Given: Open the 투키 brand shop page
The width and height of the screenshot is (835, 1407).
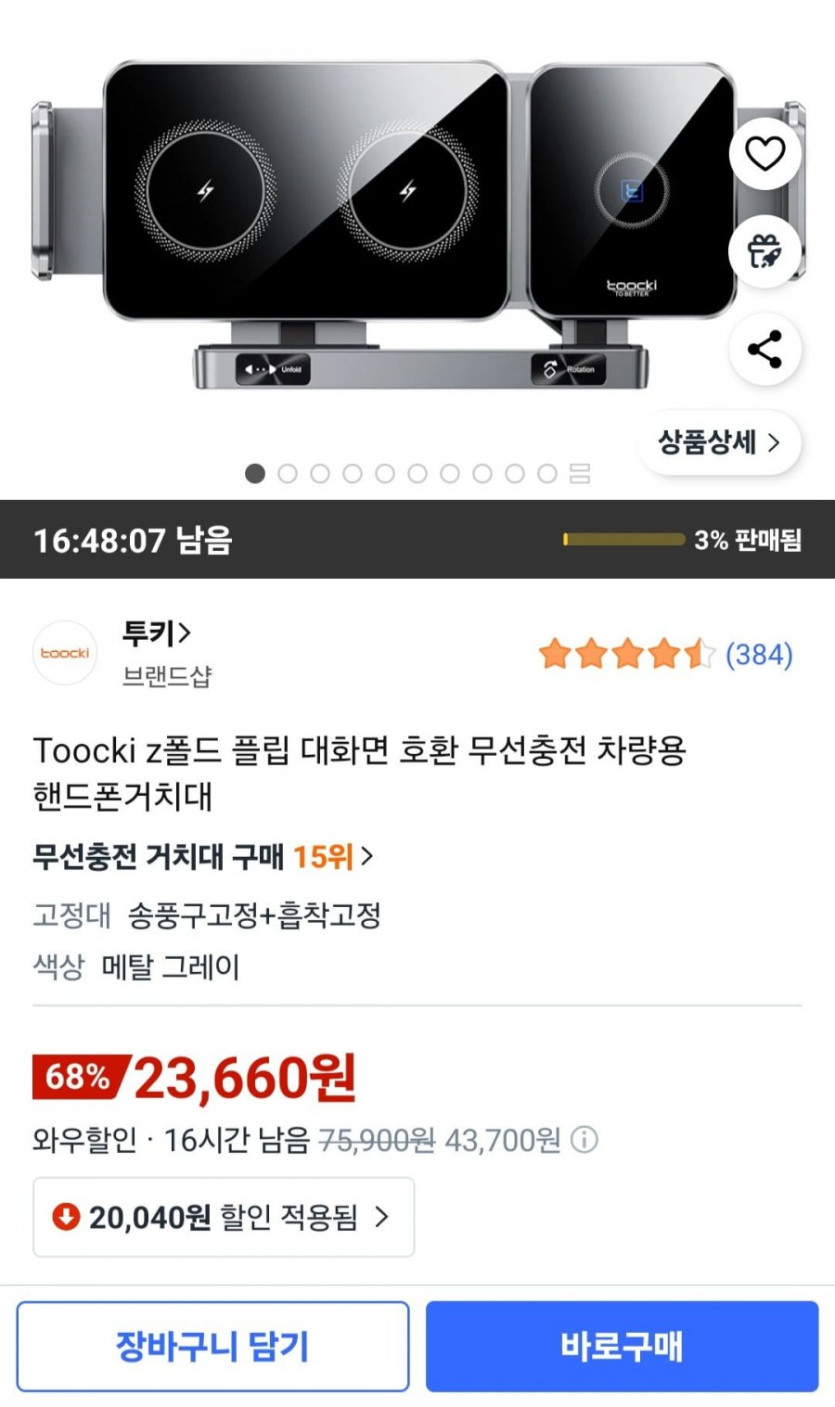Looking at the screenshot, I should coord(157,634).
